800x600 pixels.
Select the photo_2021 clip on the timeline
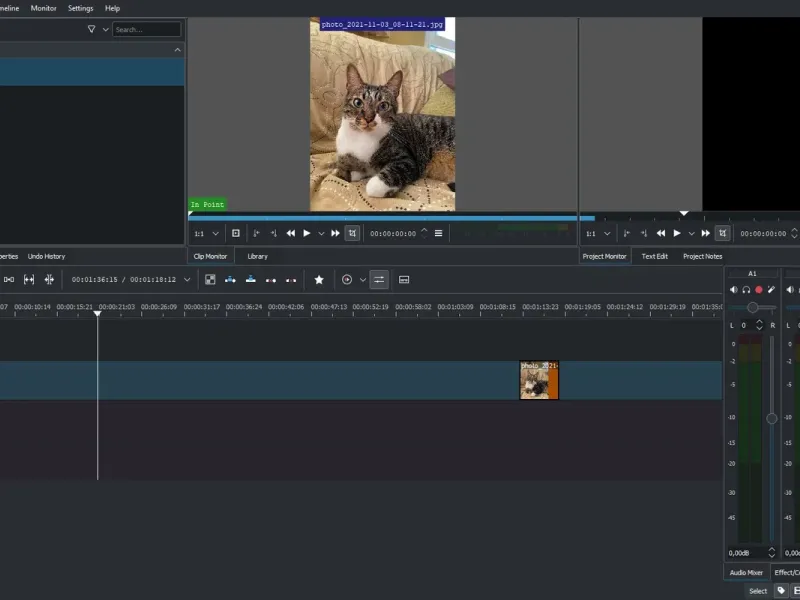[x=539, y=379]
